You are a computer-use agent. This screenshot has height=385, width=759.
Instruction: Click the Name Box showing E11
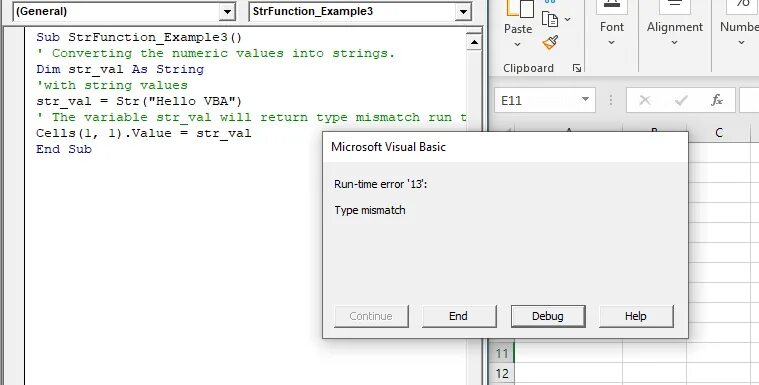545,100
